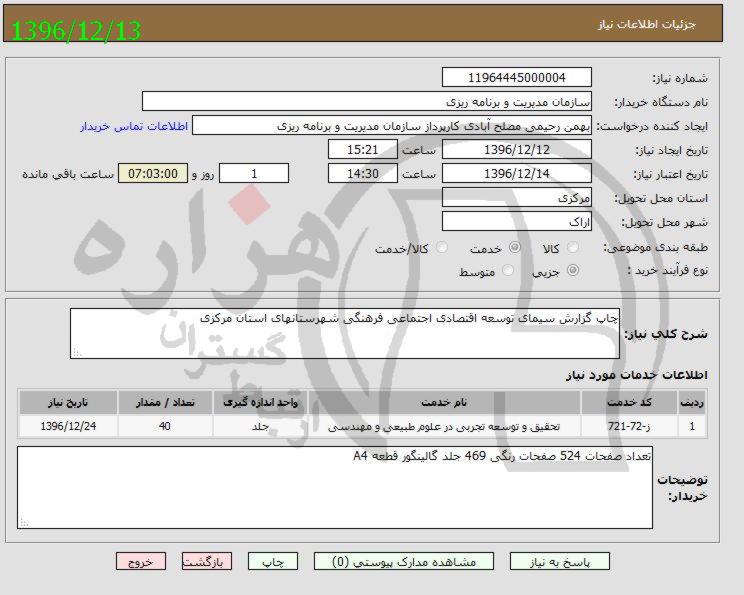Click the اطلاعات خدمات مورد نیاز heading

click(636, 375)
